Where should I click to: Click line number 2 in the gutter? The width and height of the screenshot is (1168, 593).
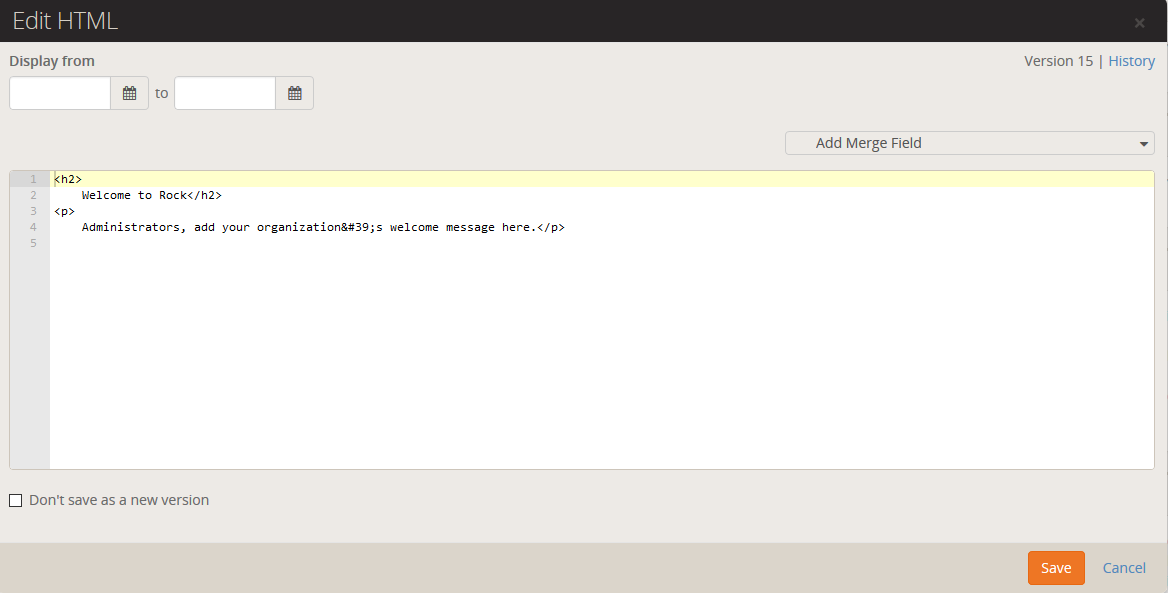coord(34,195)
